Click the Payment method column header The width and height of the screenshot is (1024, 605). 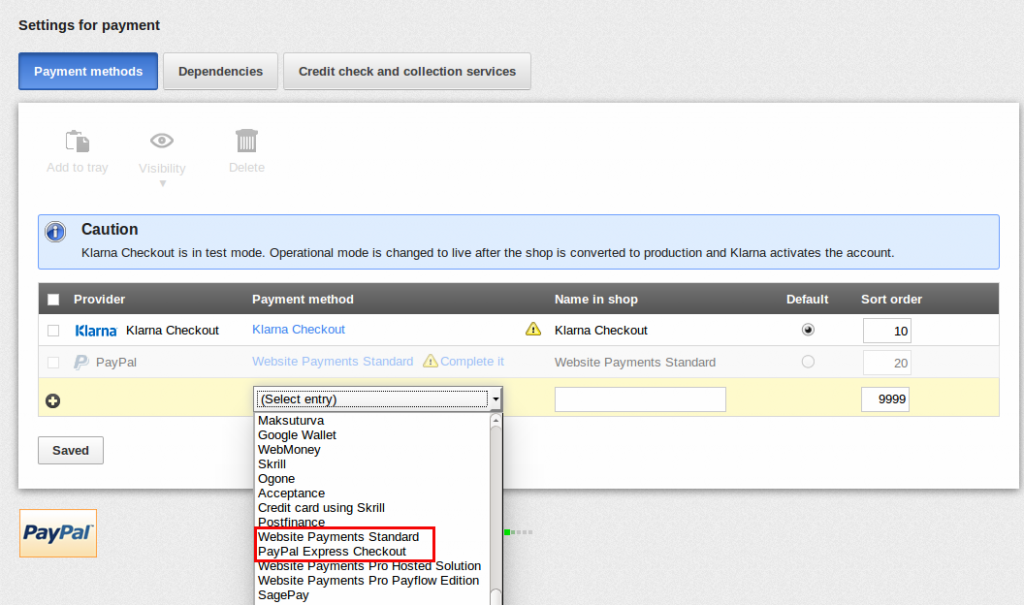coord(303,299)
